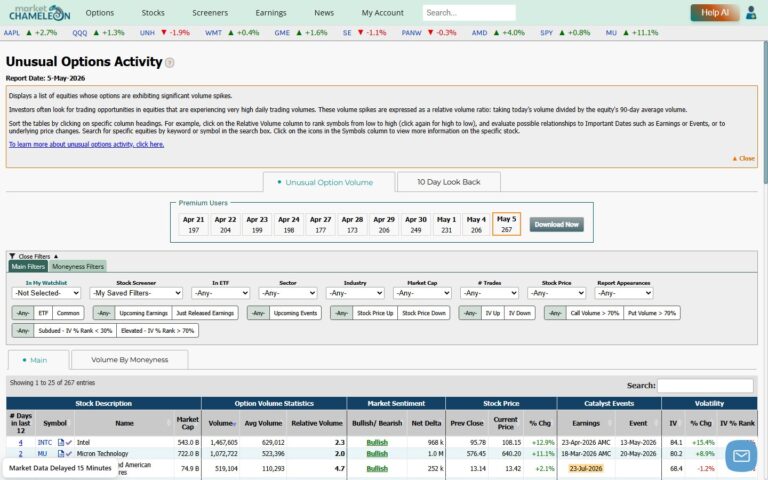The image size is (768, 480).
Task: Toggle the Upcoming Events filter
Action: click(x=295, y=313)
